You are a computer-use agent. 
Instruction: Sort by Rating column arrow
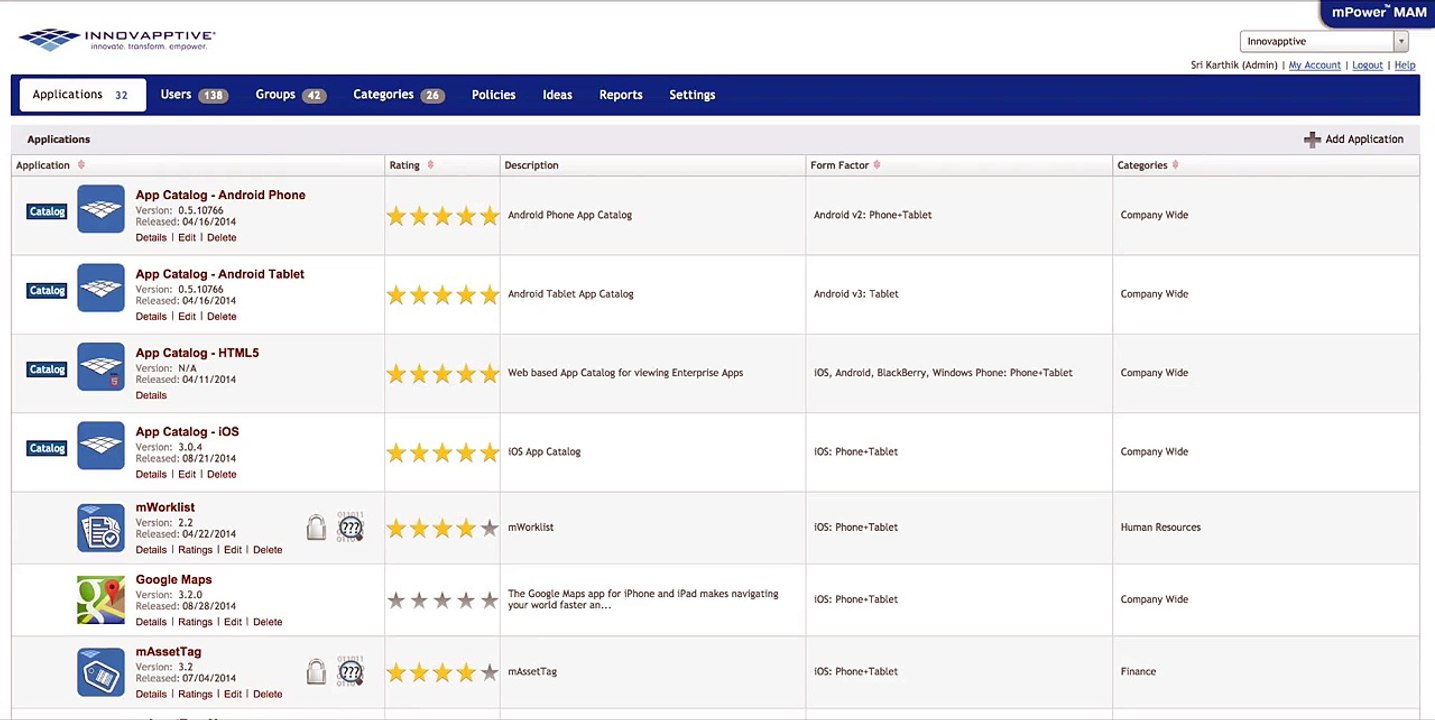[430, 165]
